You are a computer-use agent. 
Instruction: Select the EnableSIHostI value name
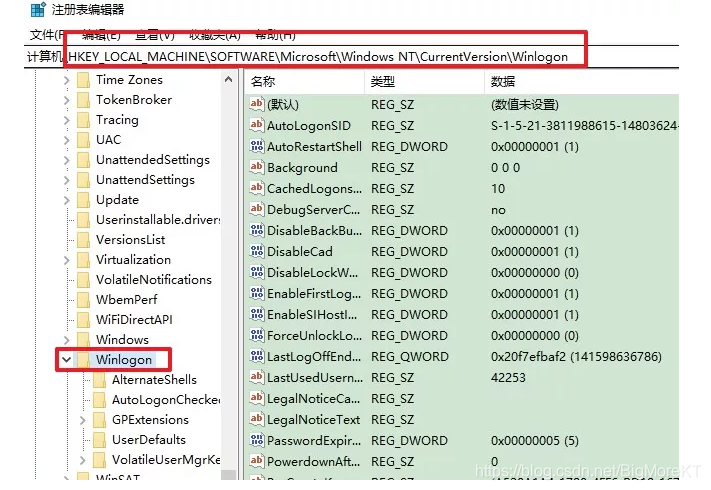coord(312,315)
